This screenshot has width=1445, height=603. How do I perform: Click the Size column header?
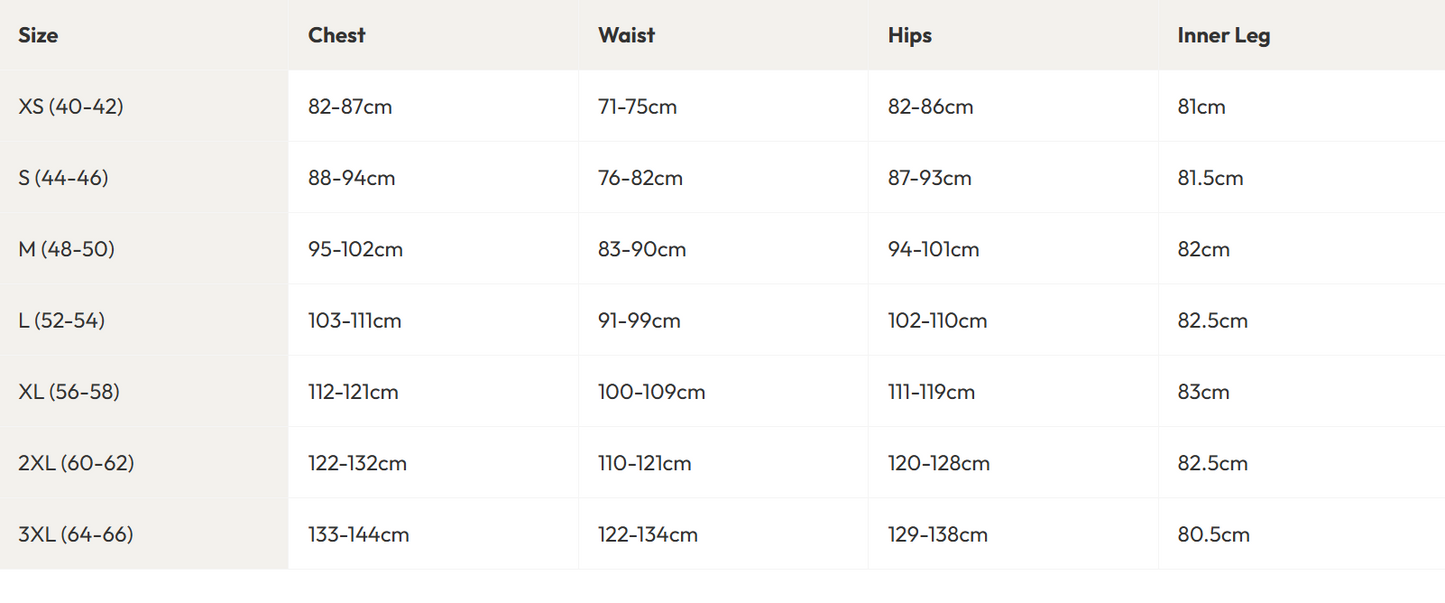coord(38,35)
